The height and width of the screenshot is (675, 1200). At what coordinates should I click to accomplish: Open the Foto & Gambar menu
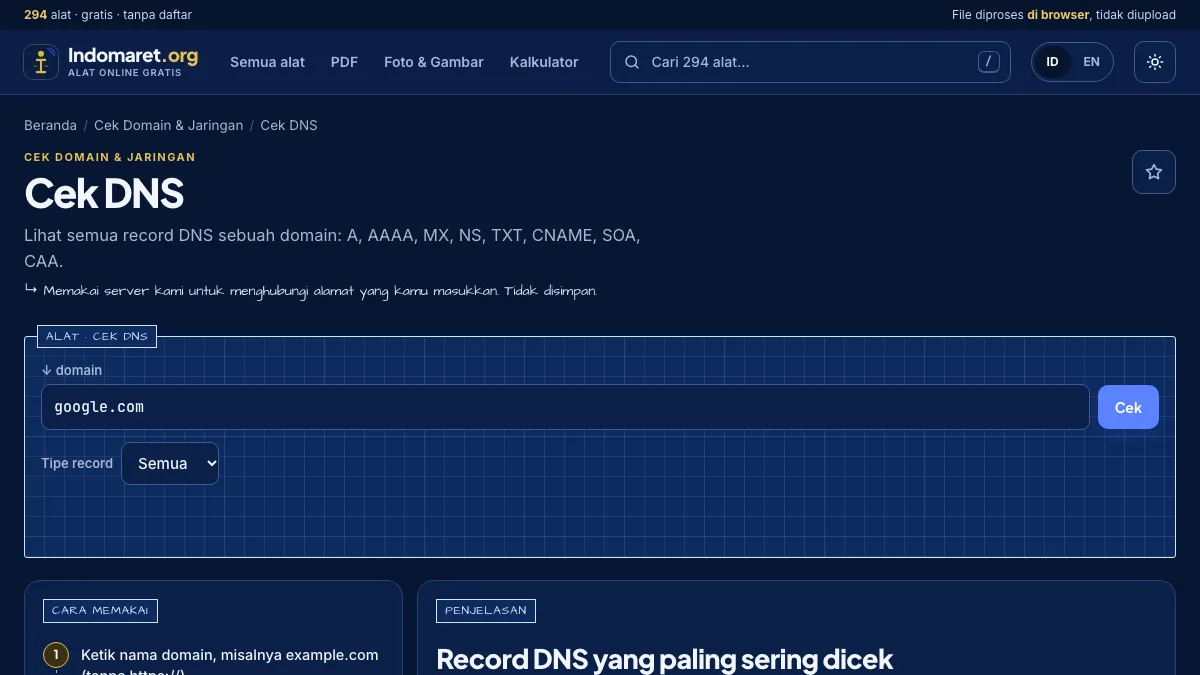click(434, 62)
